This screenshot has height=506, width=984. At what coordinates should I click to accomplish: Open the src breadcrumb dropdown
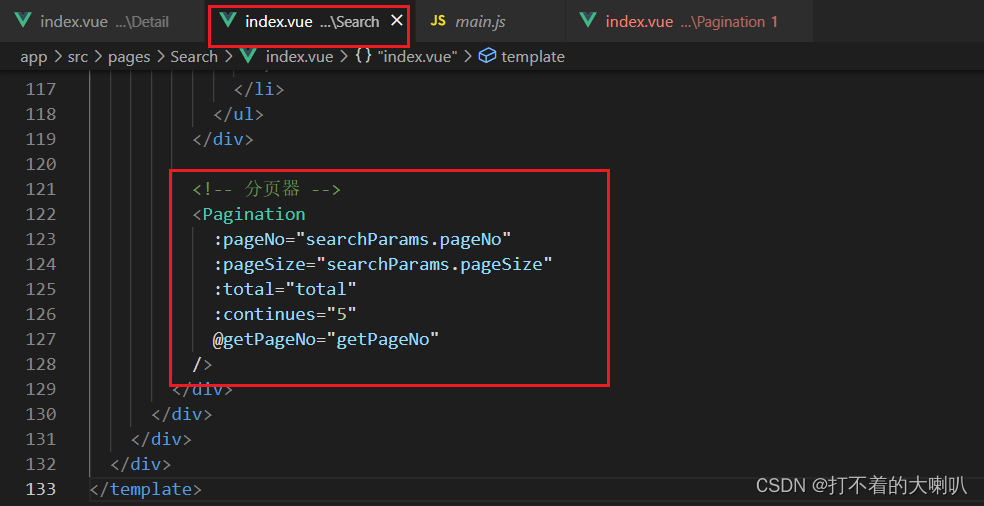78,57
